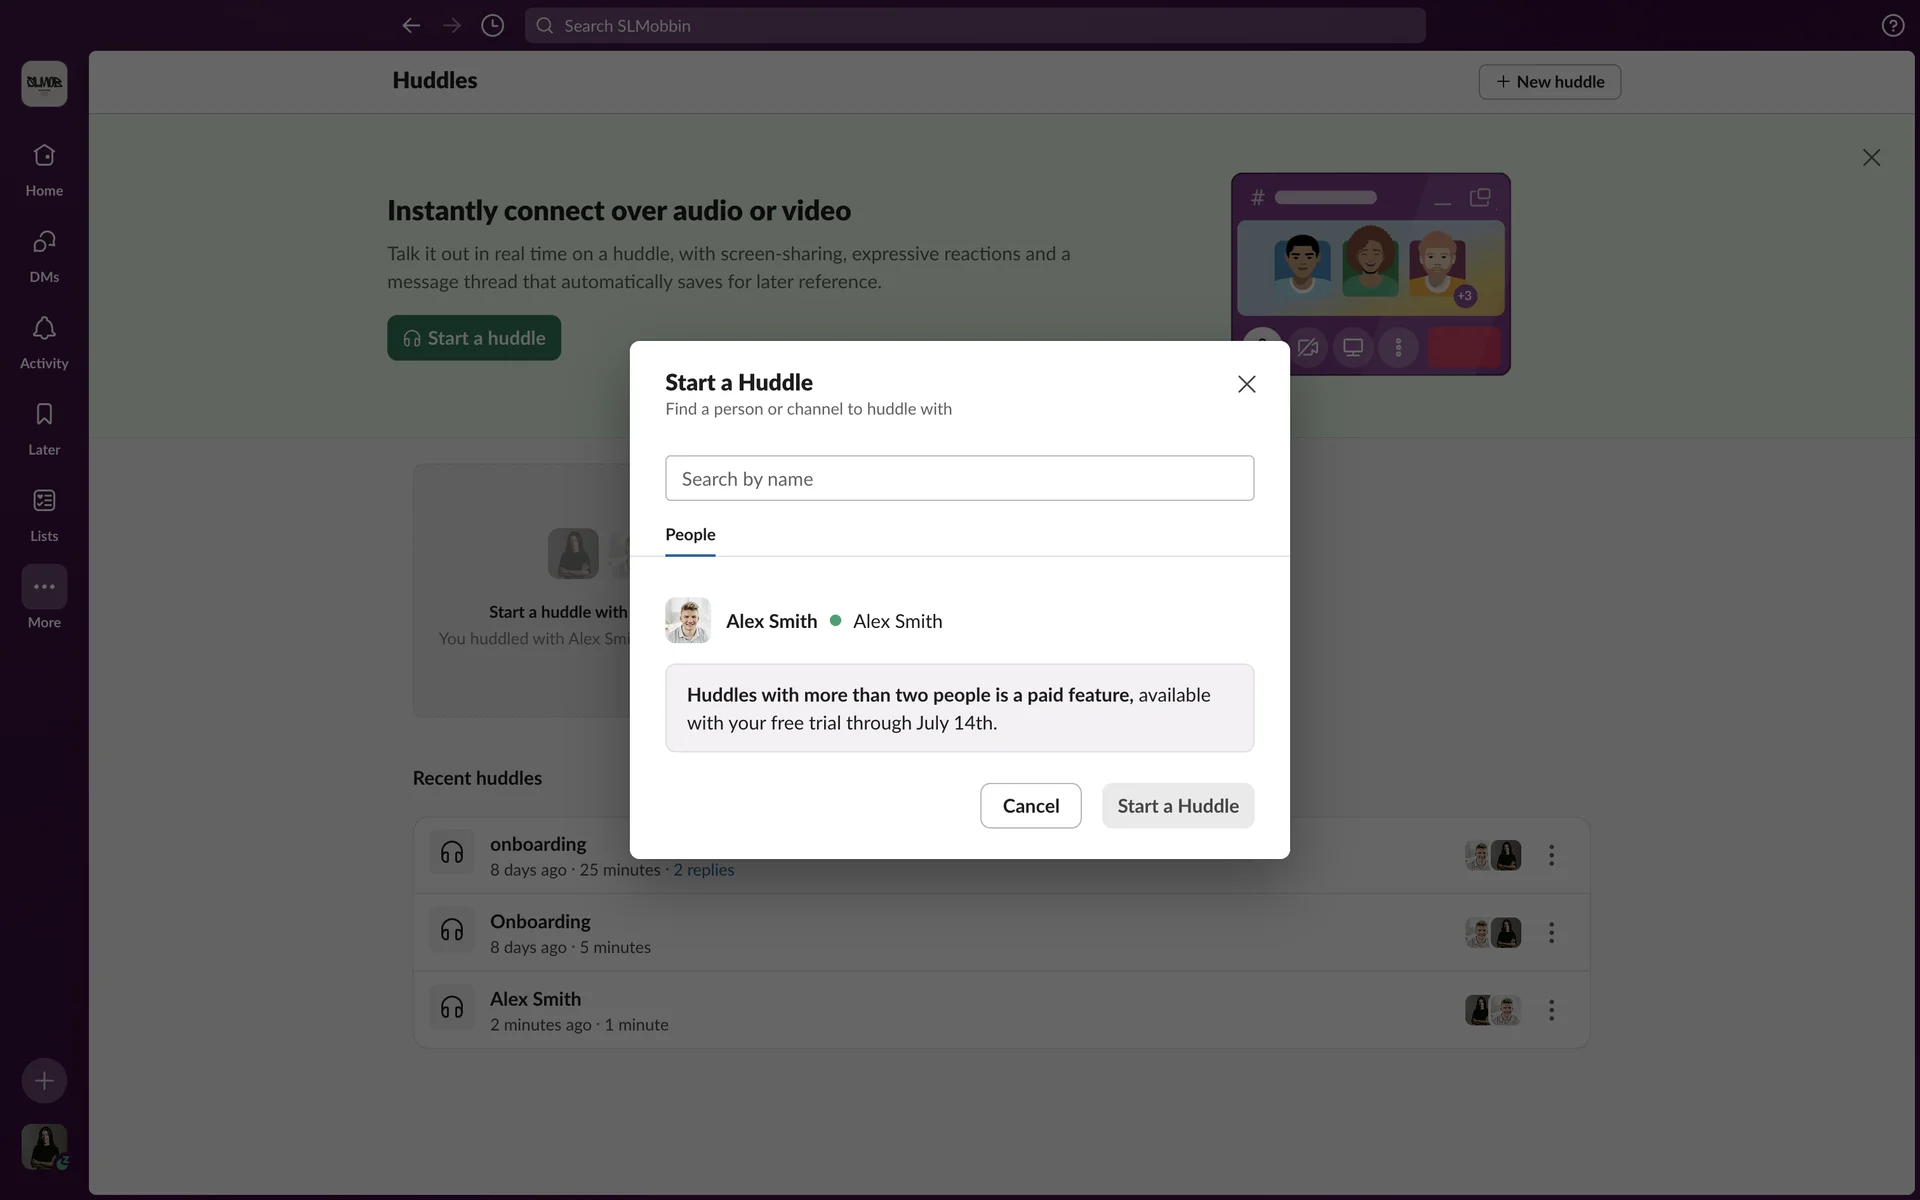Click the SLMobbin workspace logo

pyautogui.click(x=44, y=83)
